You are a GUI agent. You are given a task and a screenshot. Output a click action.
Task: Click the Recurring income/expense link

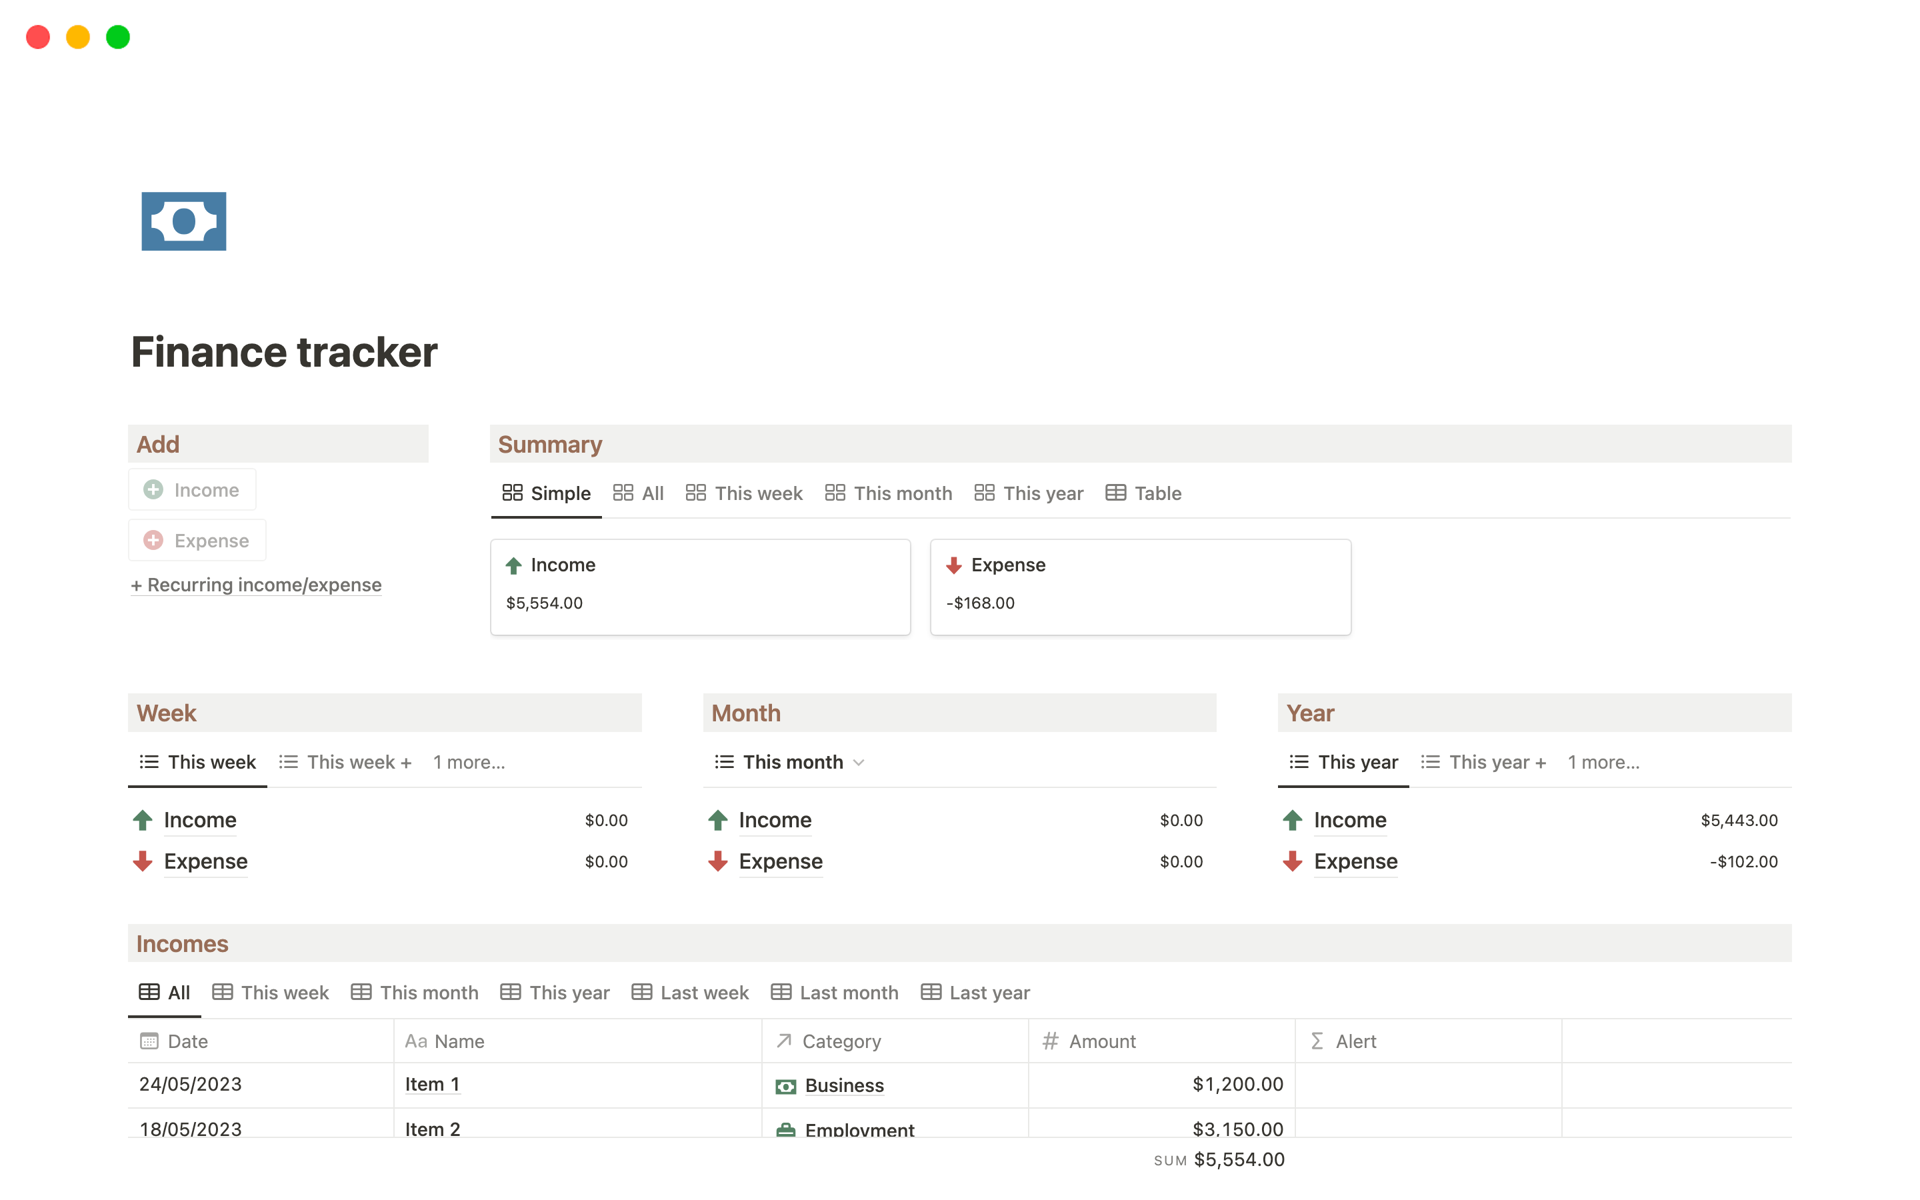coord(256,585)
